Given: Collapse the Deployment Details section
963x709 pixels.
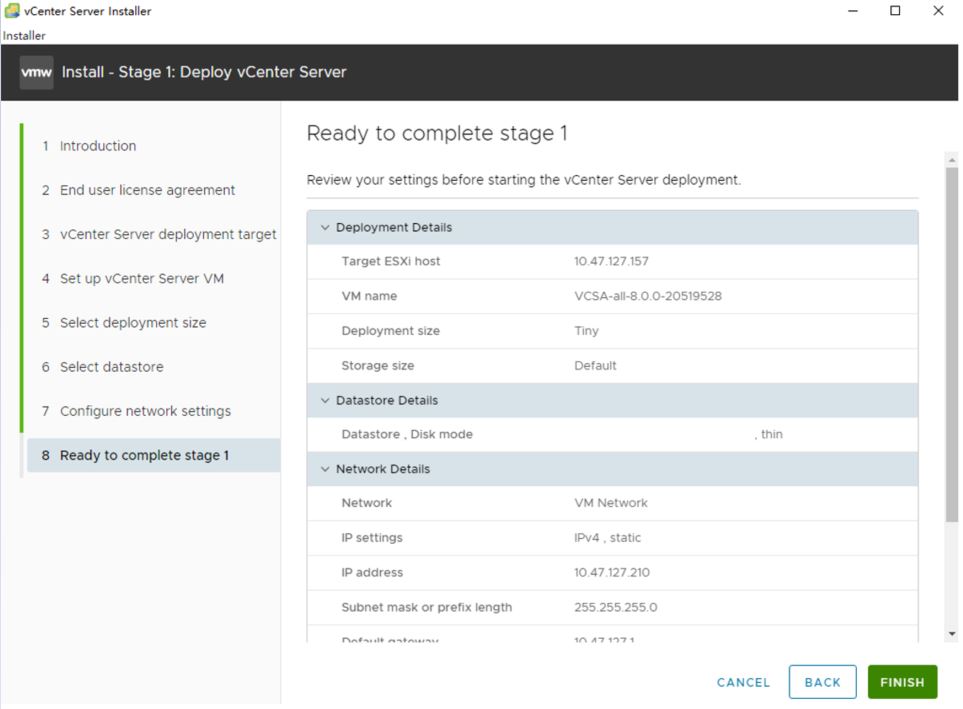Looking at the screenshot, I should [x=325, y=227].
